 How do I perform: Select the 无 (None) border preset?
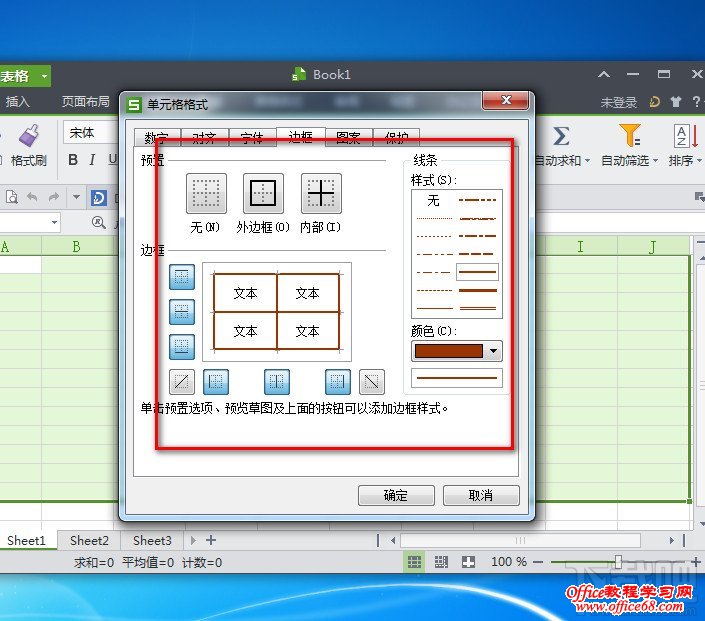(x=206, y=194)
